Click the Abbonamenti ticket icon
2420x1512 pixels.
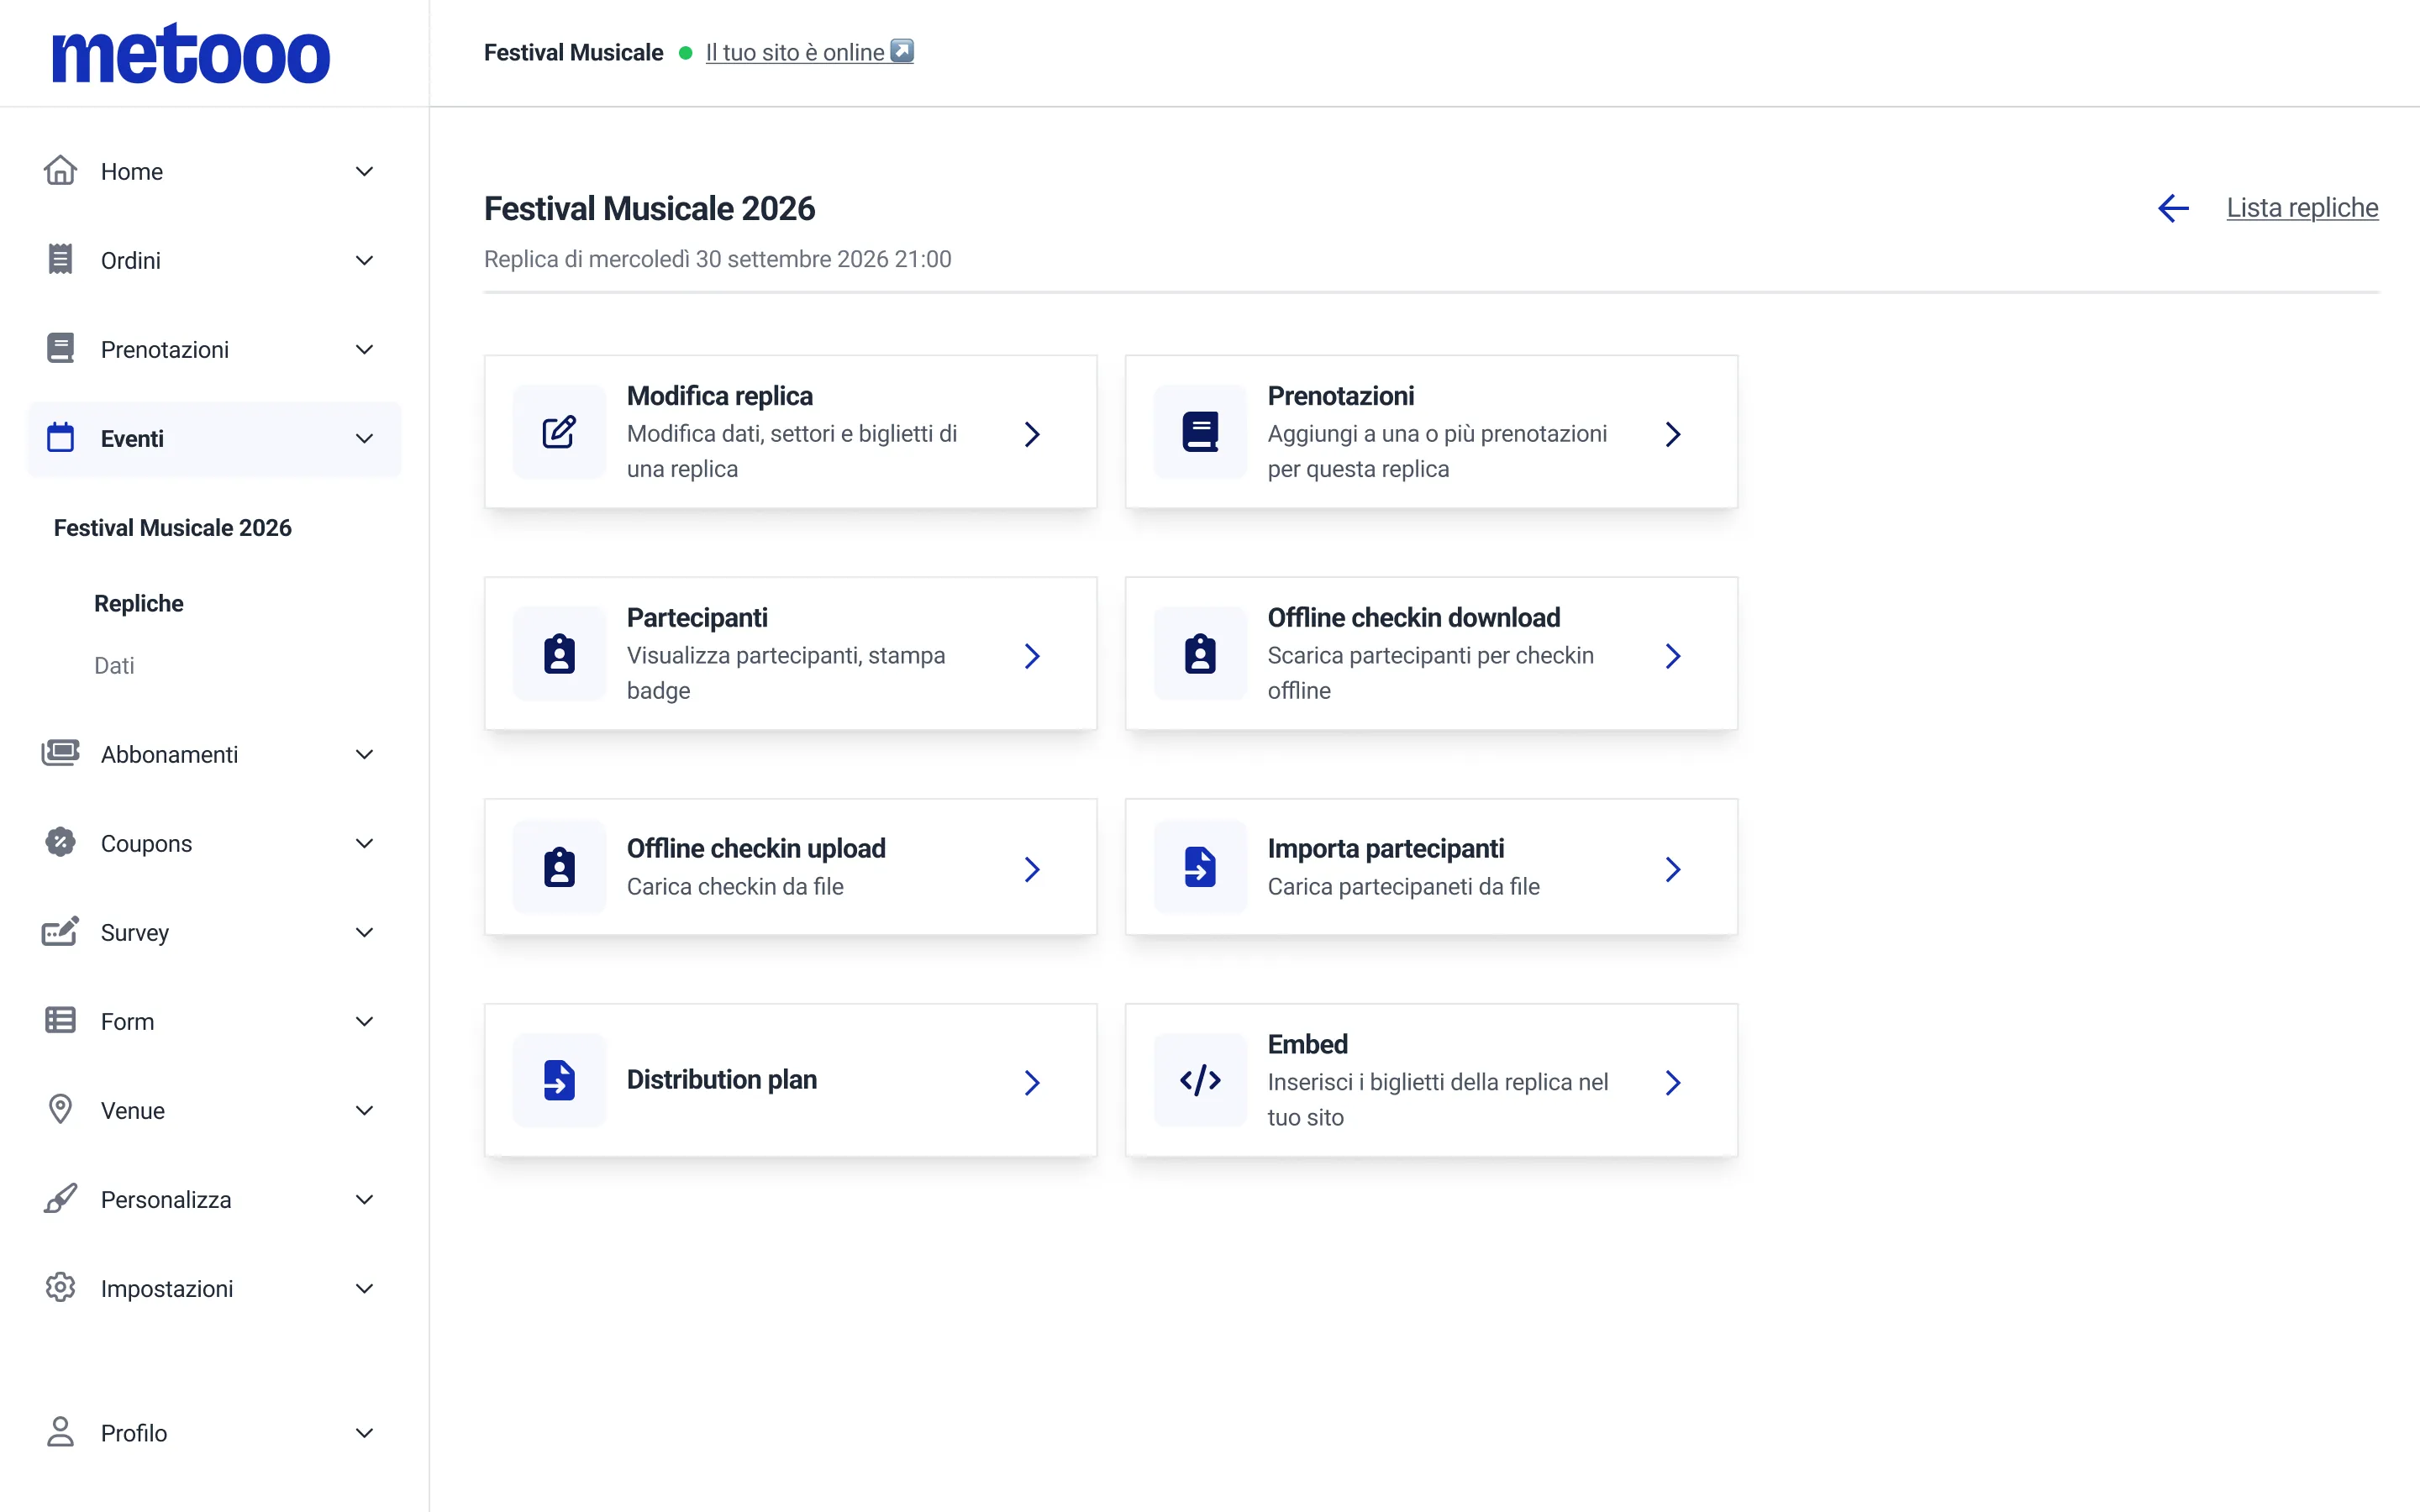60,753
